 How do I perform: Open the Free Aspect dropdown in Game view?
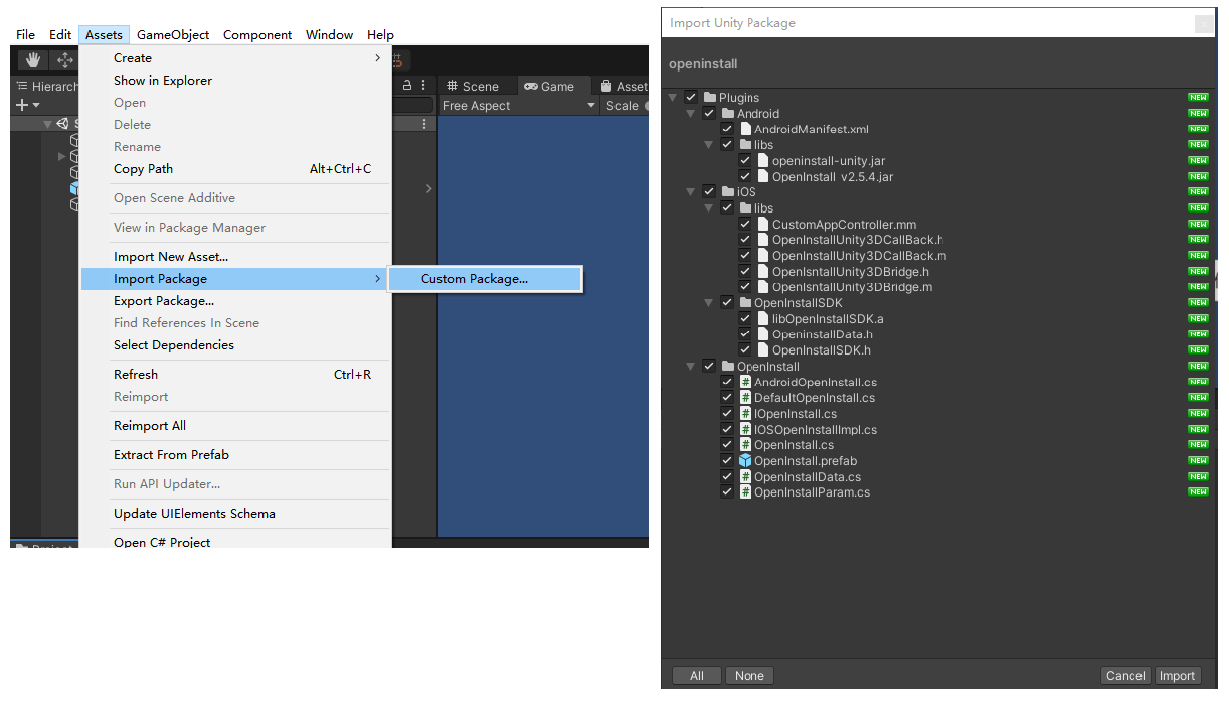519,106
